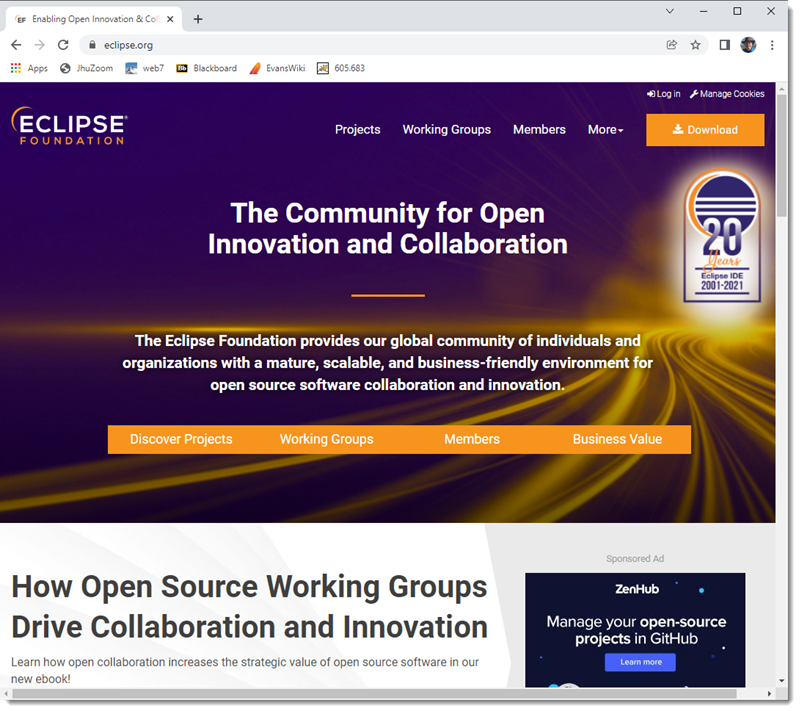
Task: Open a new browser tab with plus
Action: click(198, 19)
